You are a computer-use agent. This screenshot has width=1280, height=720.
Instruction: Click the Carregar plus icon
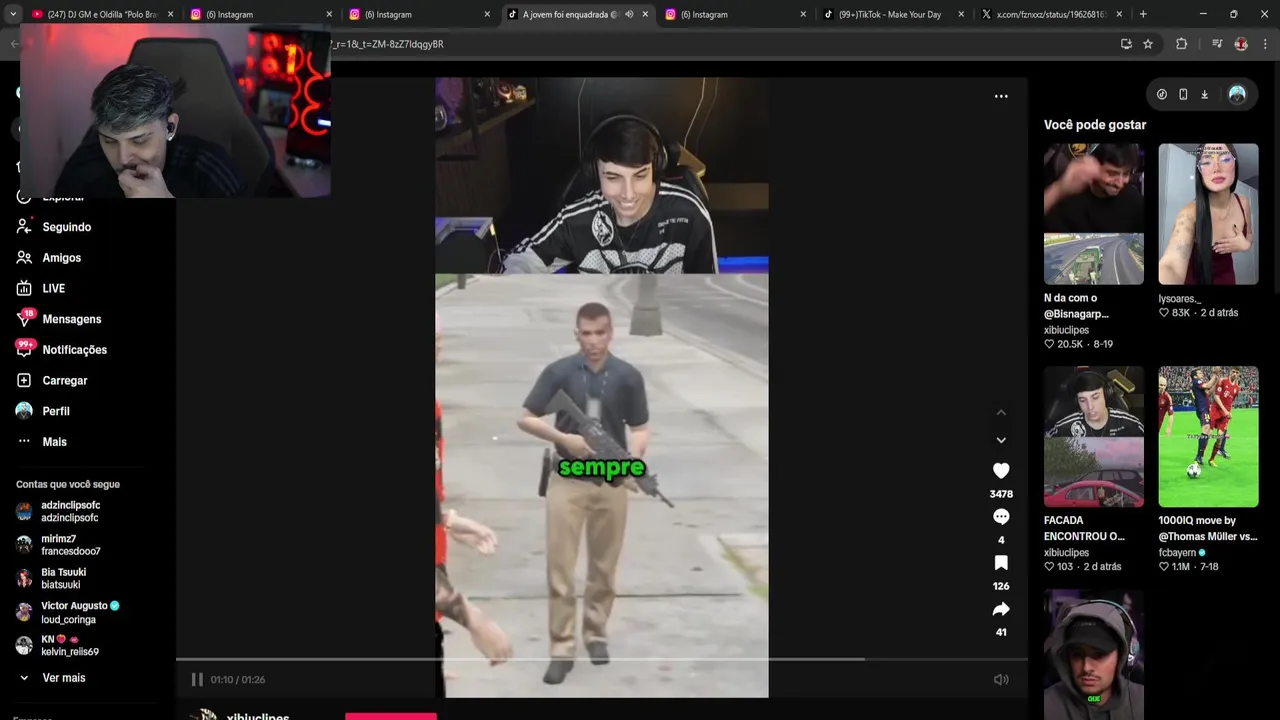click(x=24, y=381)
